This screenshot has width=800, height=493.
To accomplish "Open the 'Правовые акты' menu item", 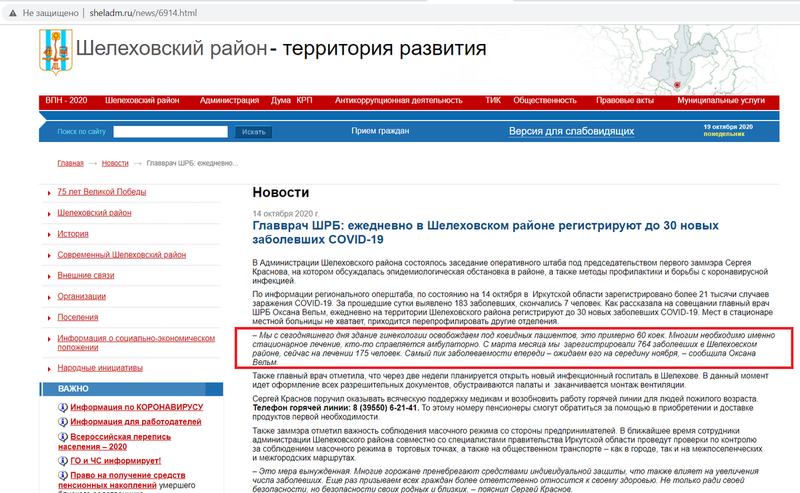I will click(625, 101).
